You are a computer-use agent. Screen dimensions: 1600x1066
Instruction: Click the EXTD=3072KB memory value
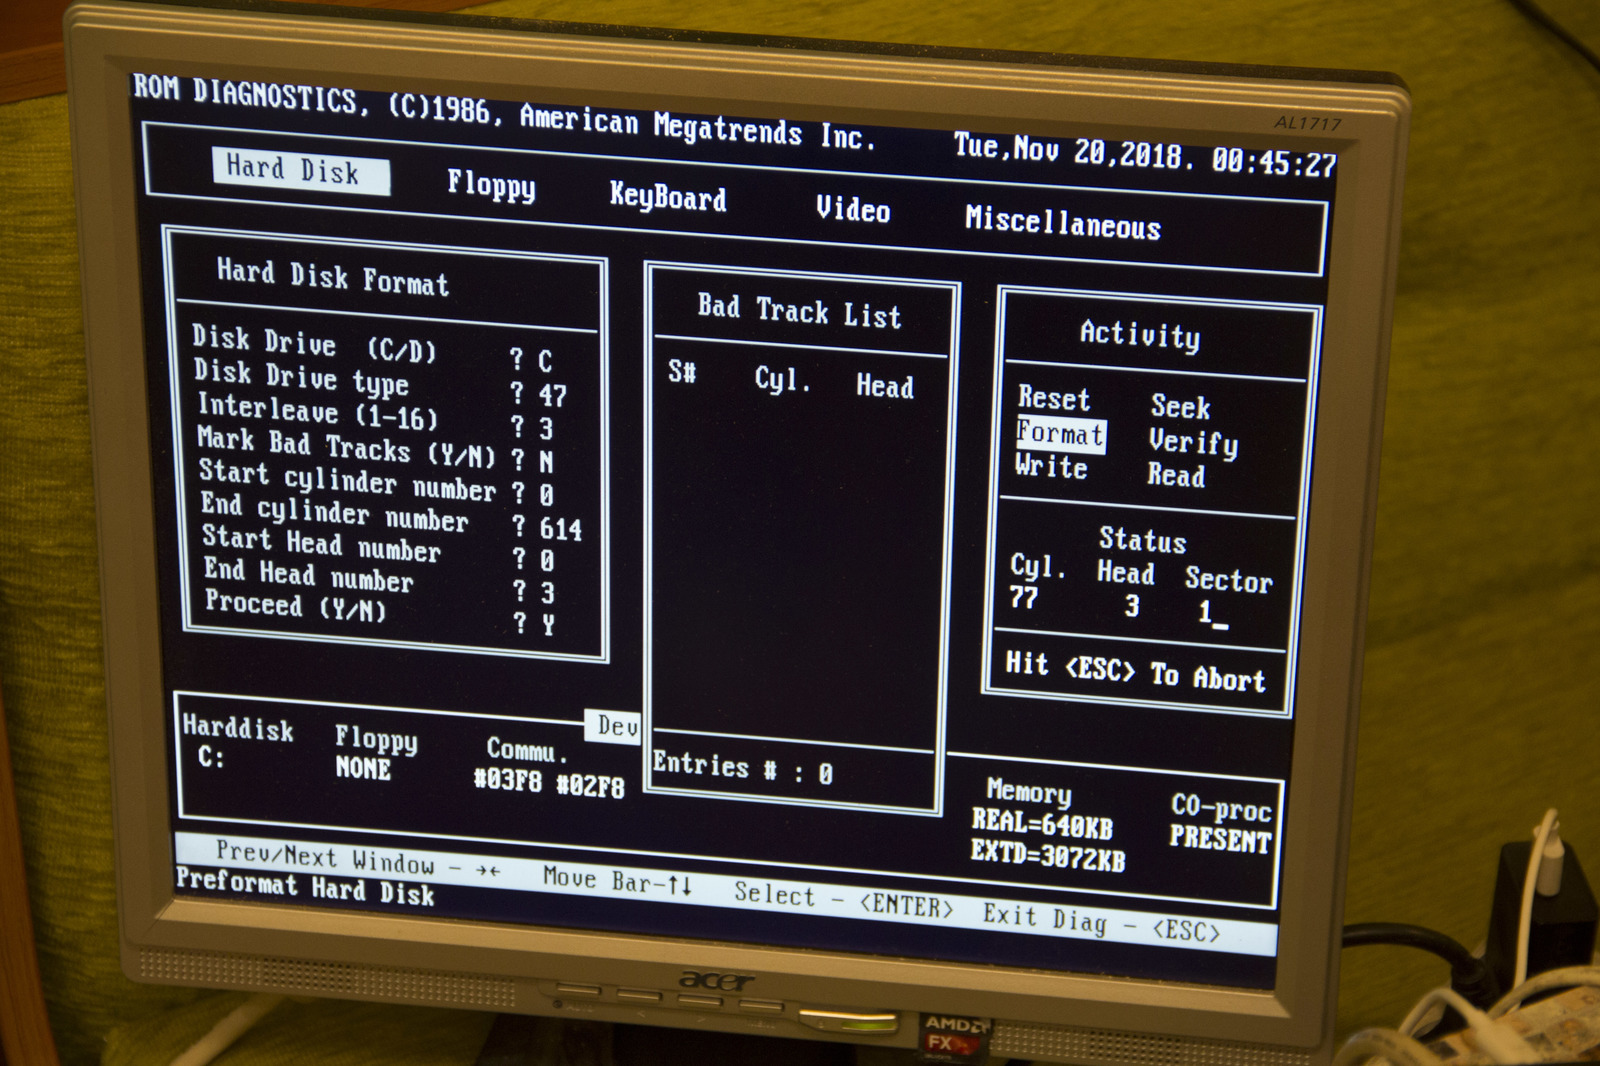point(1048,855)
